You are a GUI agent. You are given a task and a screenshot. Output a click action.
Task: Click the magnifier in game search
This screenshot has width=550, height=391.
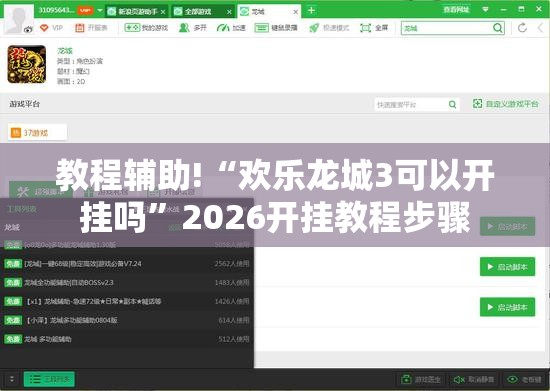(498, 28)
